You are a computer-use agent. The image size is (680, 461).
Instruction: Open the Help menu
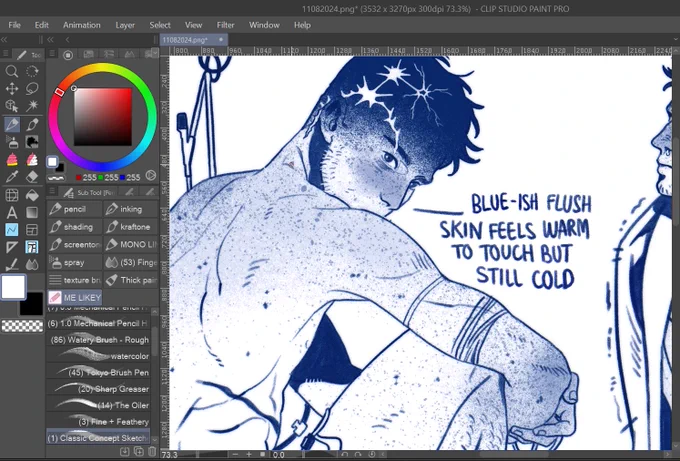302,25
